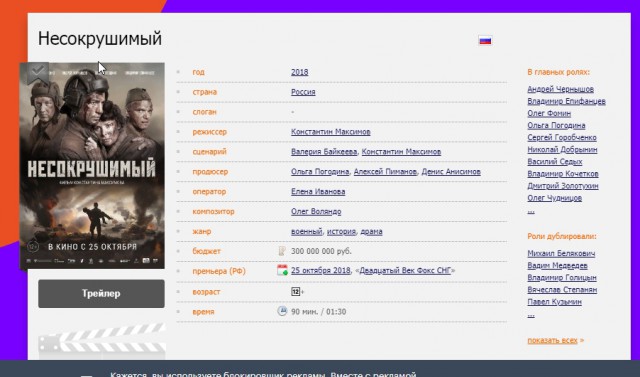The height and width of the screenshot is (377, 640).
Task: Open composer Олег Воляндо link
Action: [x=316, y=211]
